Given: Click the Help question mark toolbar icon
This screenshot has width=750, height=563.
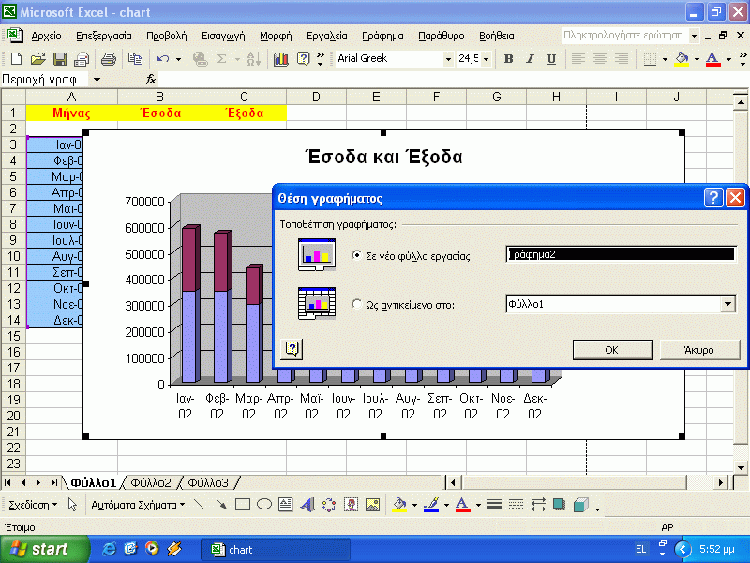Looking at the screenshot, I should [303, 59].
